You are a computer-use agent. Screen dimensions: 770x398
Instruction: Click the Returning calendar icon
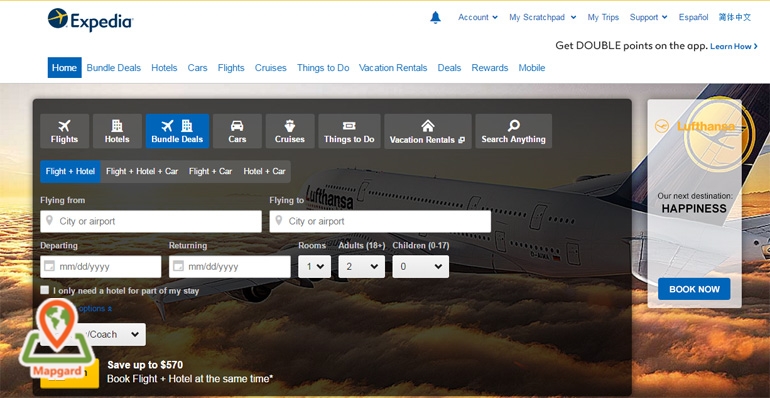(178, 266)
